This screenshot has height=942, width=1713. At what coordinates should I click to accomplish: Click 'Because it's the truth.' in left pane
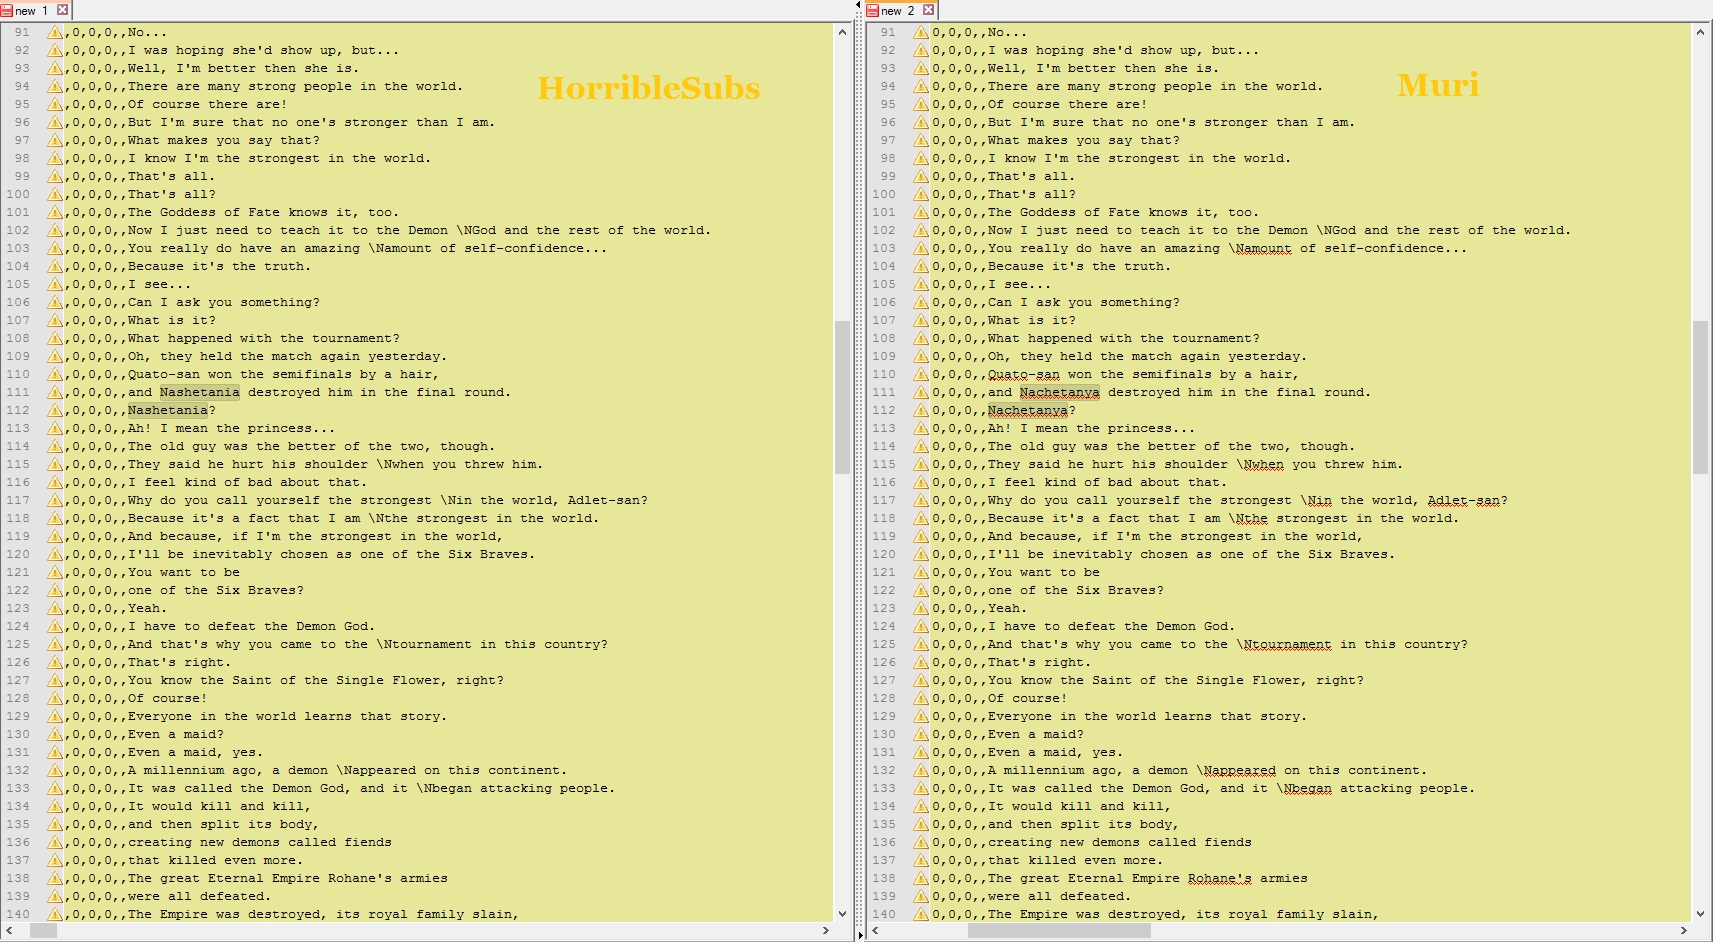click(x=219, y=267)
